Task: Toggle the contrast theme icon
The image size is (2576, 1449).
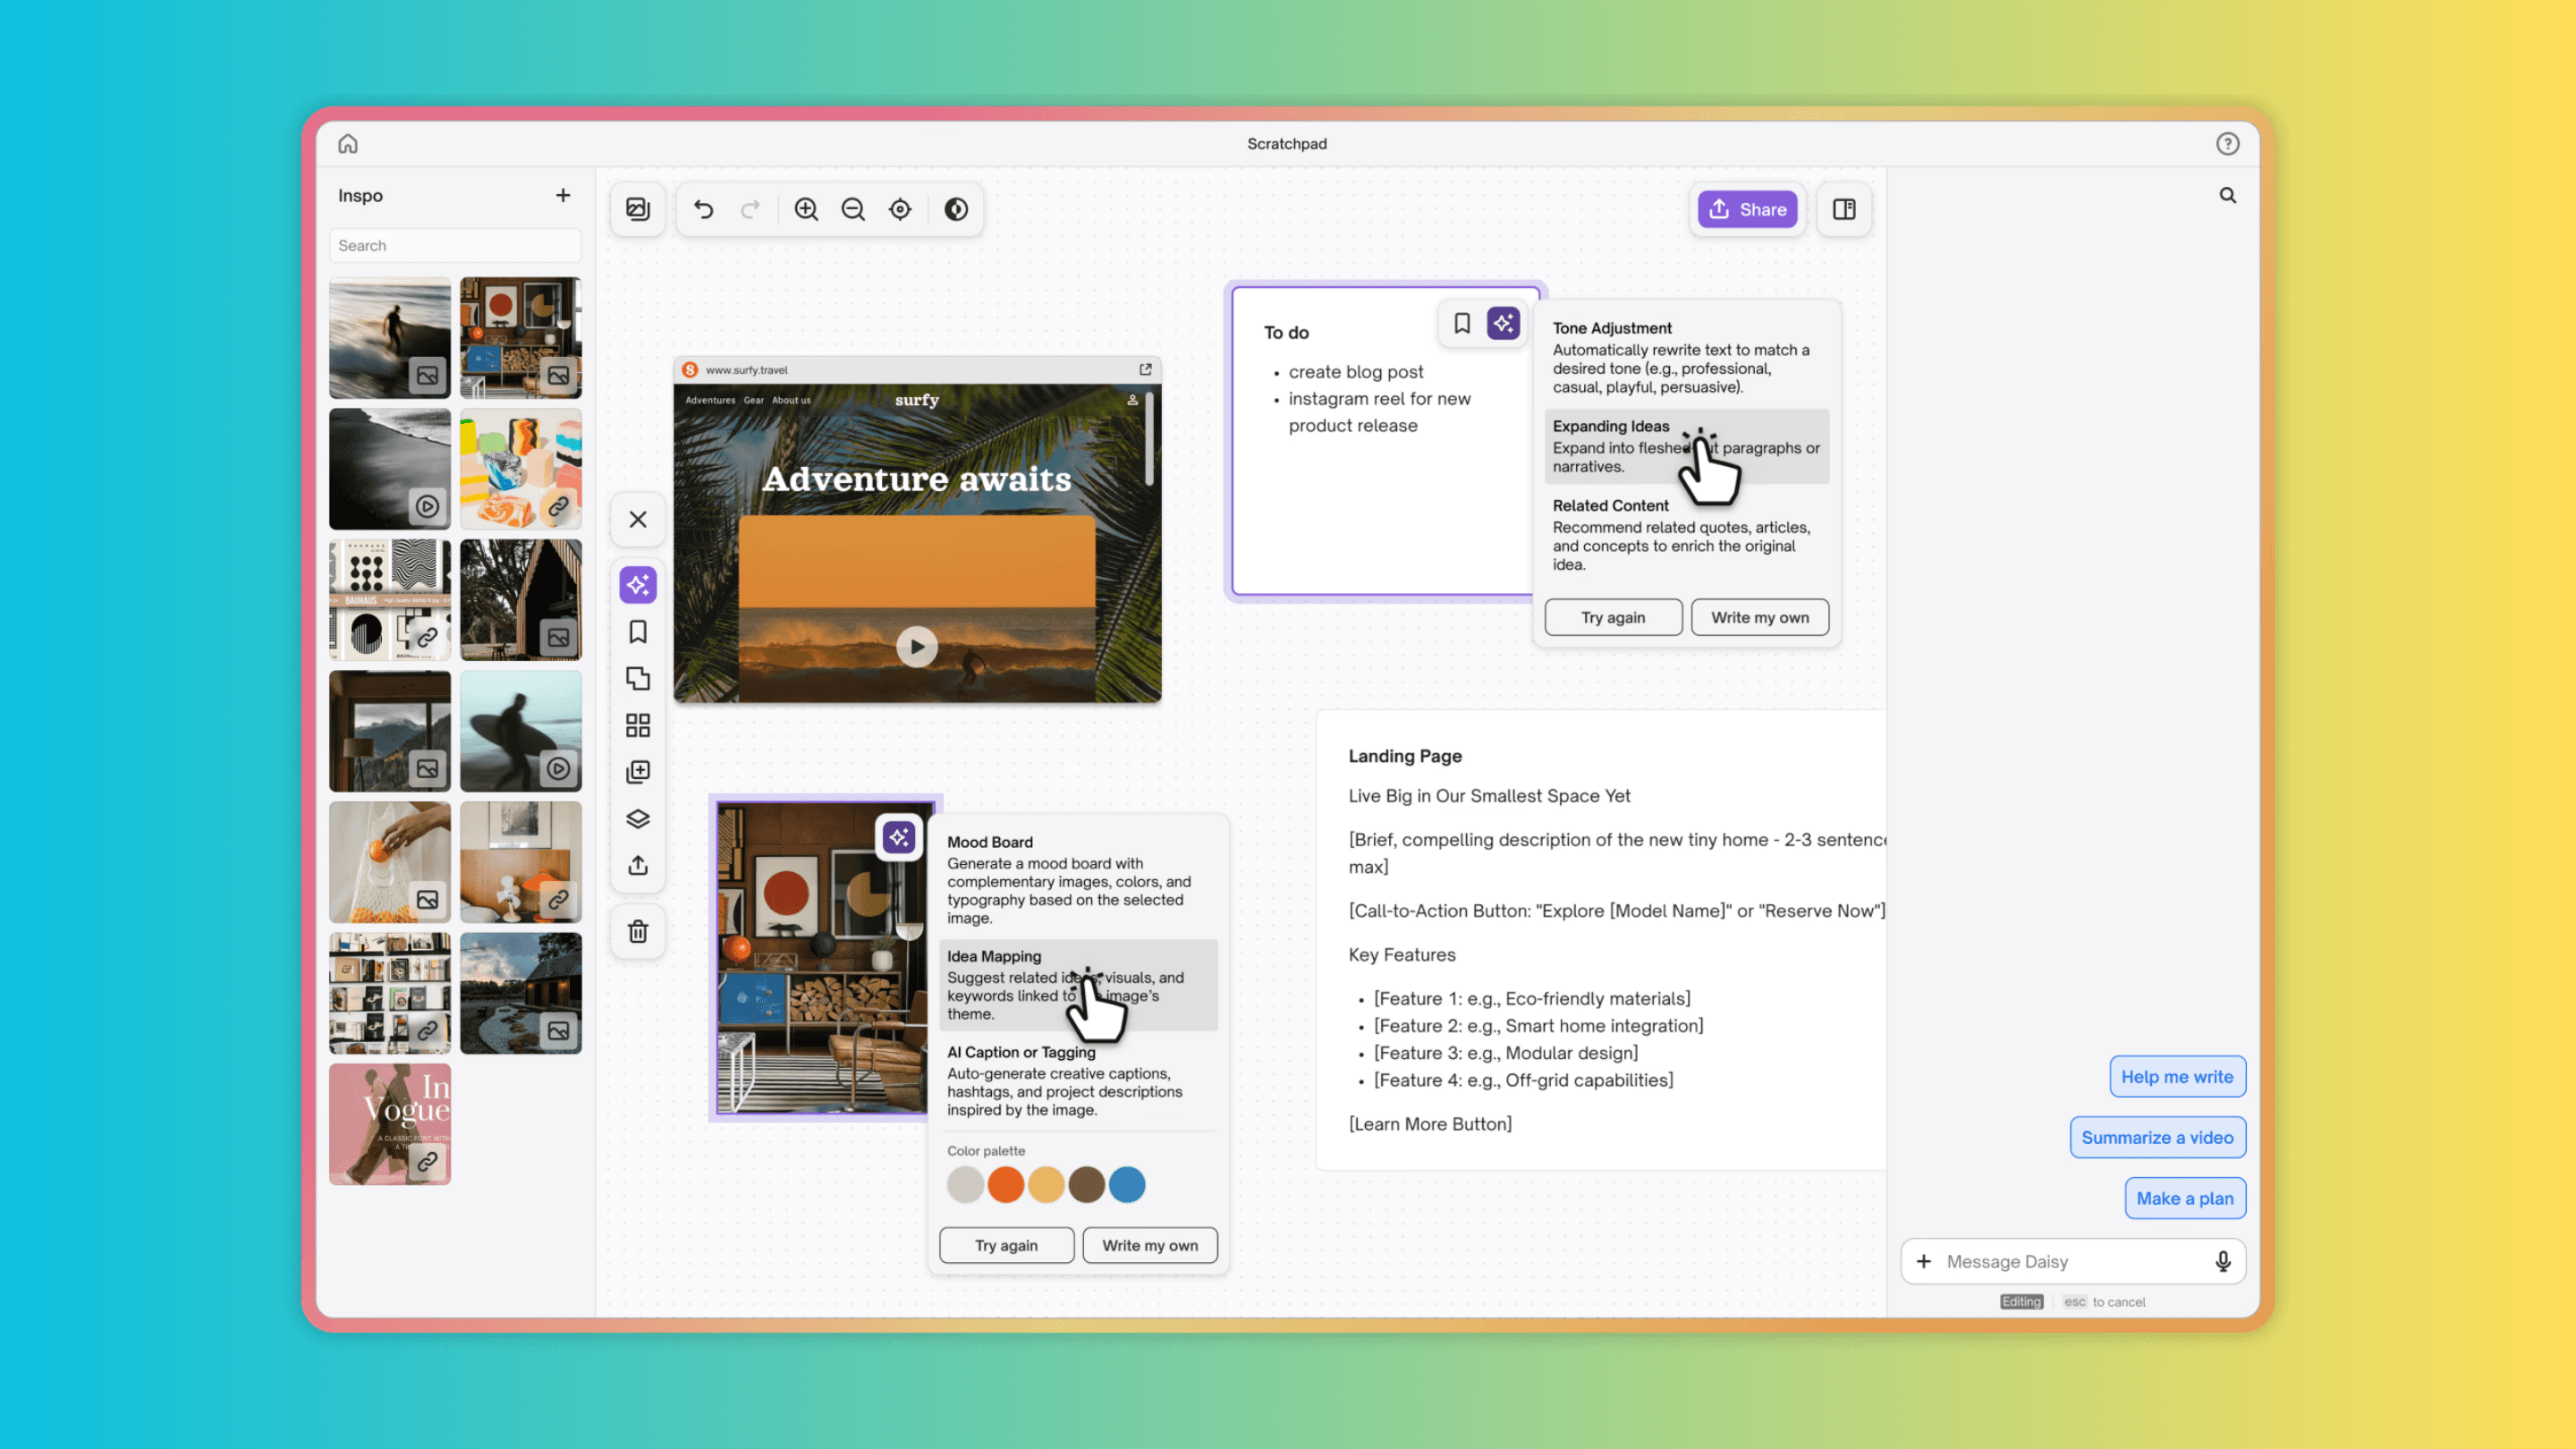Action: (956, 209)
